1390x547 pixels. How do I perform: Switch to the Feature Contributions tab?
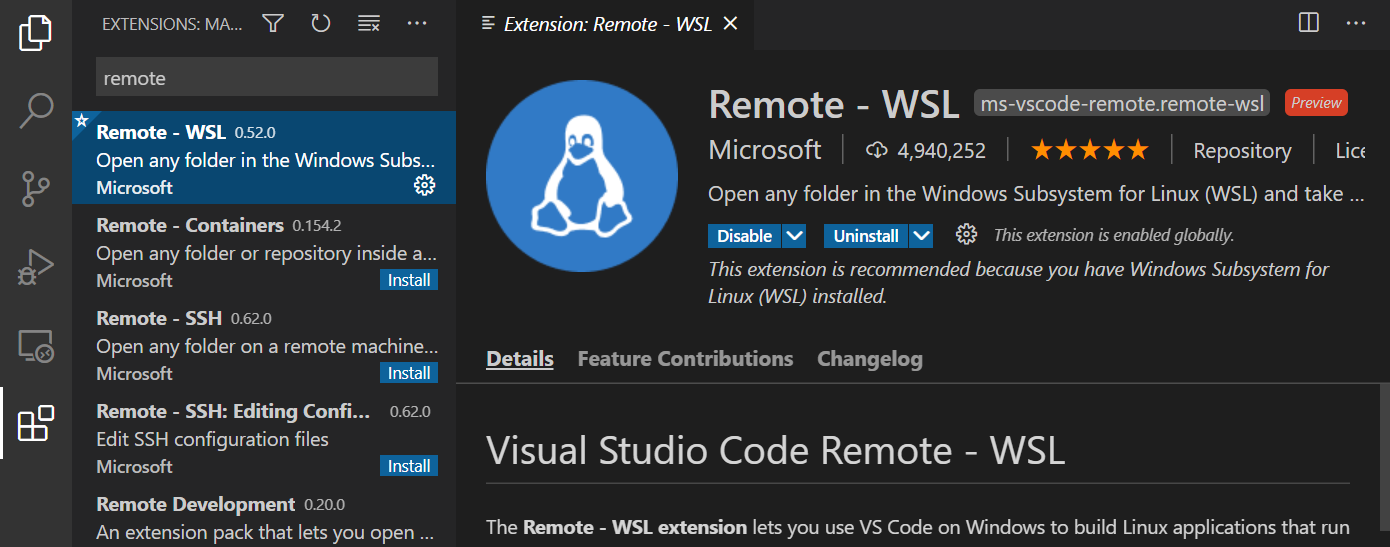[685, 358]
